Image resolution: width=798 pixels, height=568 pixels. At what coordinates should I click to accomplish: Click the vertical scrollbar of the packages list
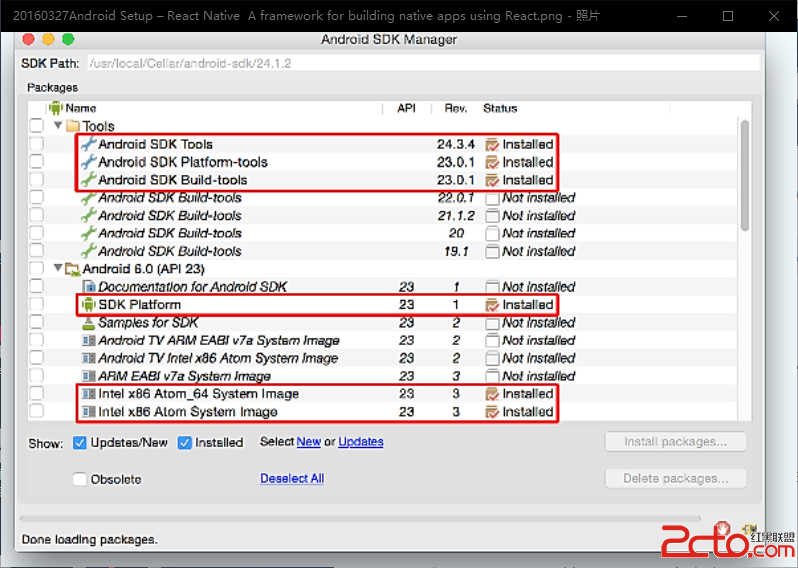[745, 176]
